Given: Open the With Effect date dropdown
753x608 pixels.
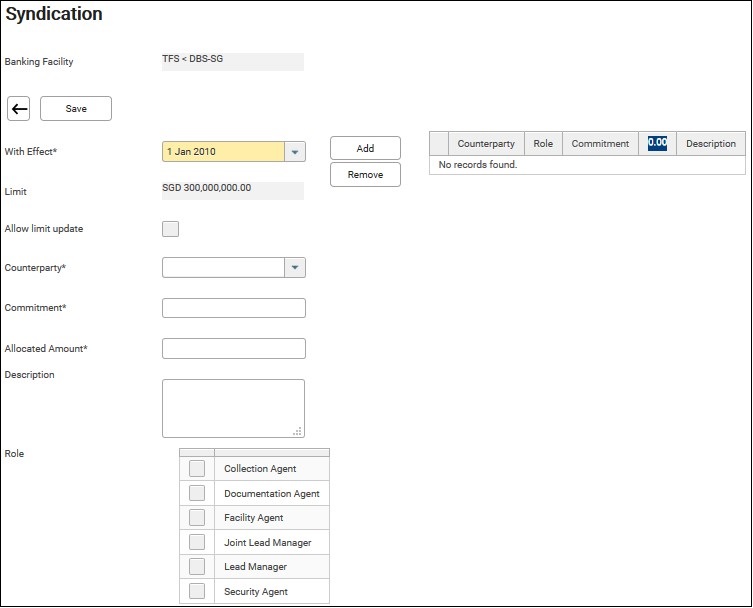Looking at the screenshot, I should tap(295, 152).
